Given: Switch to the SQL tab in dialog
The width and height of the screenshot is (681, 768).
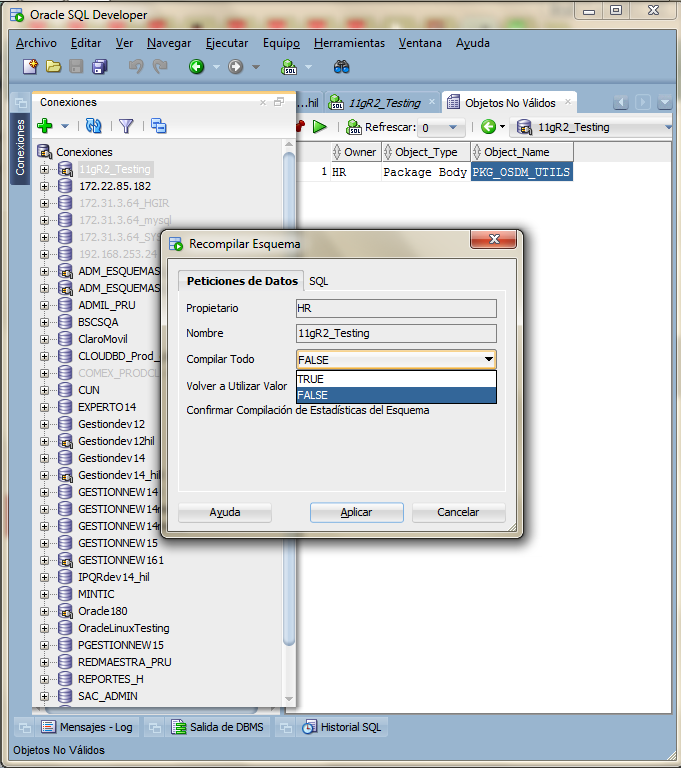Looking at the screenshot, I should [318, 281].
